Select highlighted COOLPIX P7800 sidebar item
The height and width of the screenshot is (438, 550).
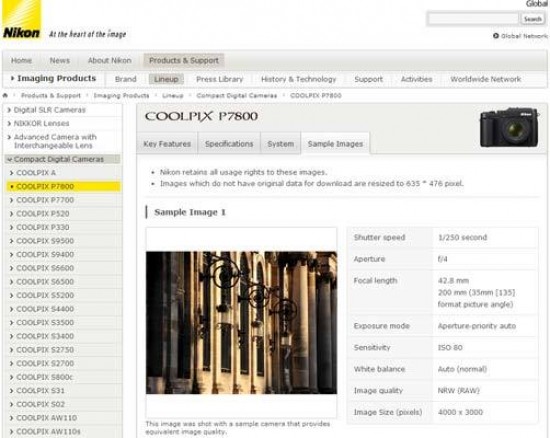[64, 186]
